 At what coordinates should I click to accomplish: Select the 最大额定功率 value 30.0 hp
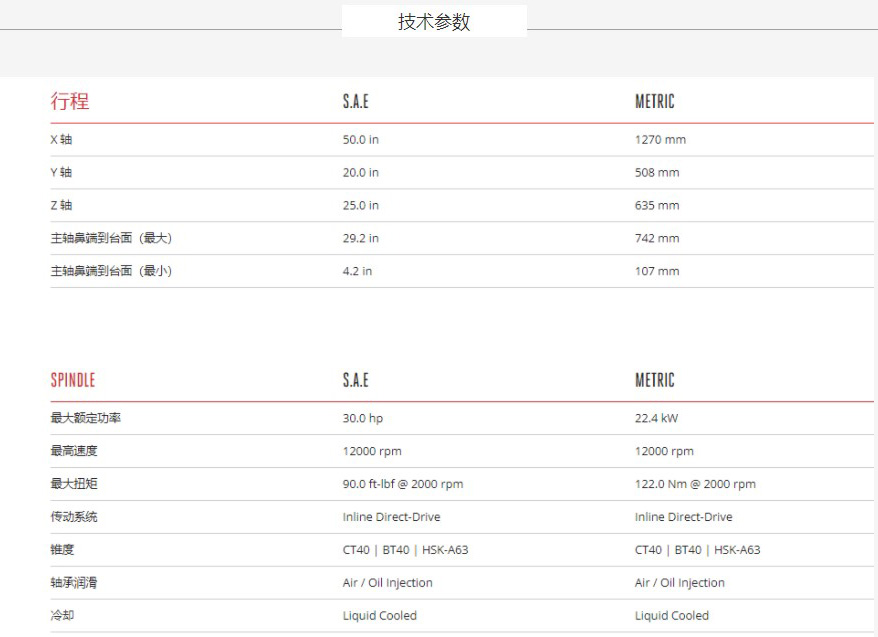tap(363, 418)
